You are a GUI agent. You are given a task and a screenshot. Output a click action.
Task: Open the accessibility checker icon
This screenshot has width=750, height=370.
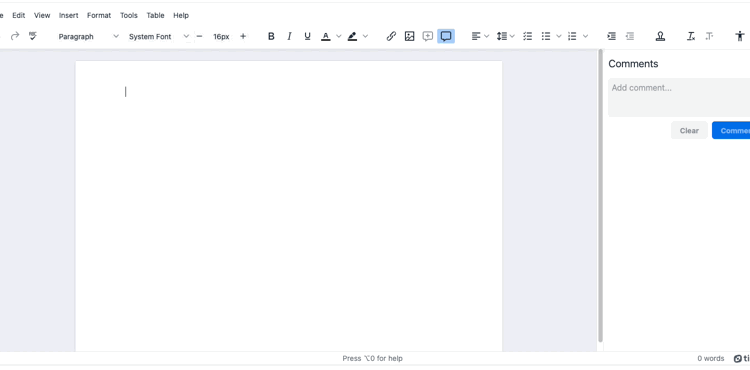coord(740,36)
